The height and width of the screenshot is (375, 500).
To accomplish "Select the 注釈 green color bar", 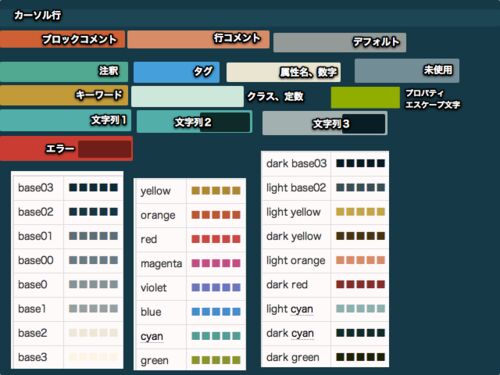I will tap(64, 72).
